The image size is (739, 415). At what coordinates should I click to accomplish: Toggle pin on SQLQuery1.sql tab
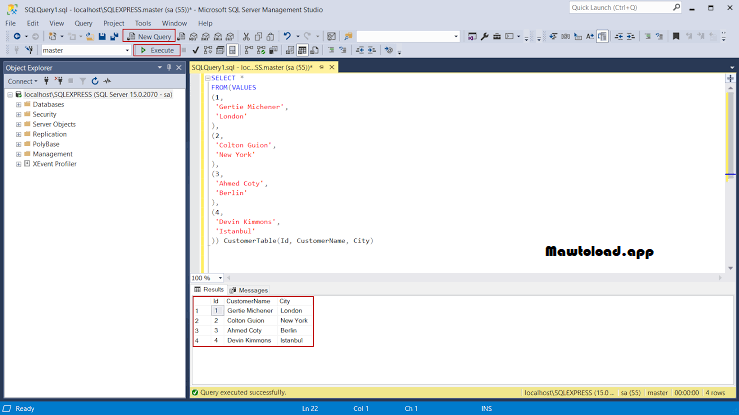point(321,67)
